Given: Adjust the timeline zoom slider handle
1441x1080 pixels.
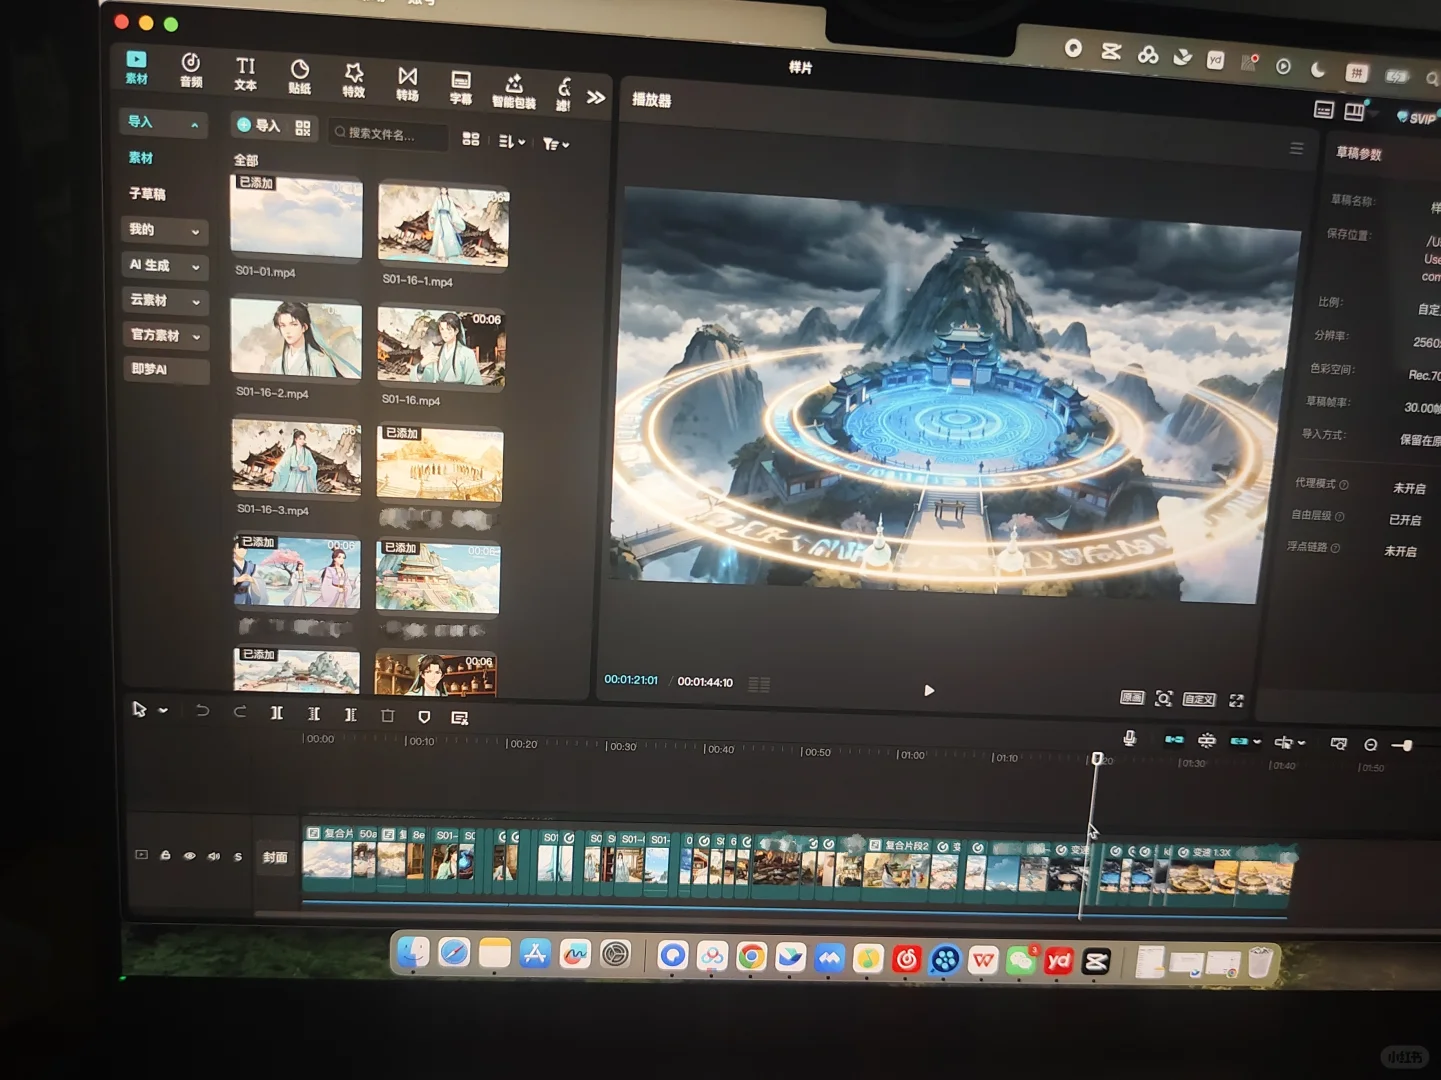Looking at the screenshot, I should (1408, 746).
